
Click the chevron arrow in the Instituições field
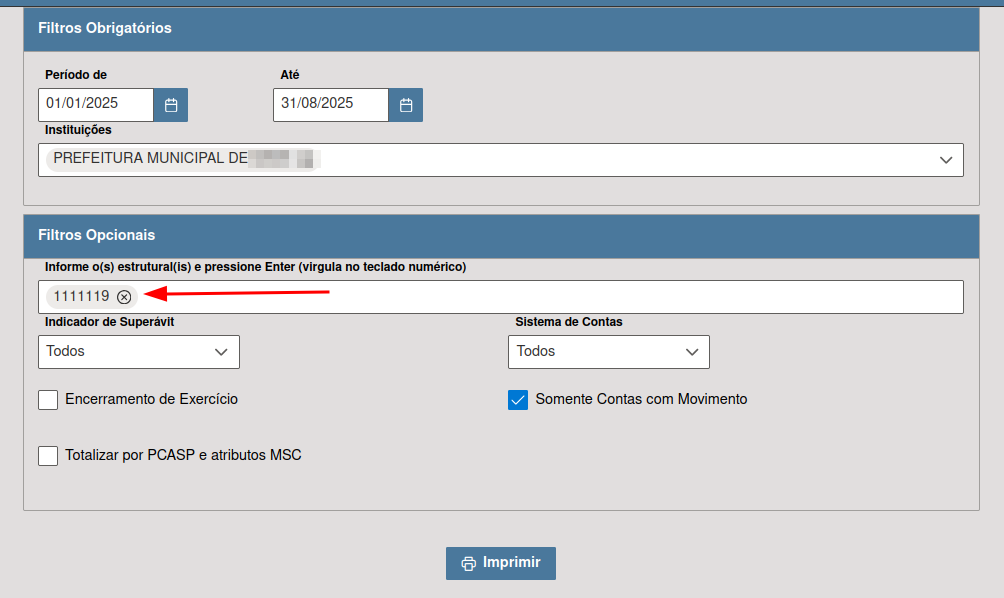point(946,160)
